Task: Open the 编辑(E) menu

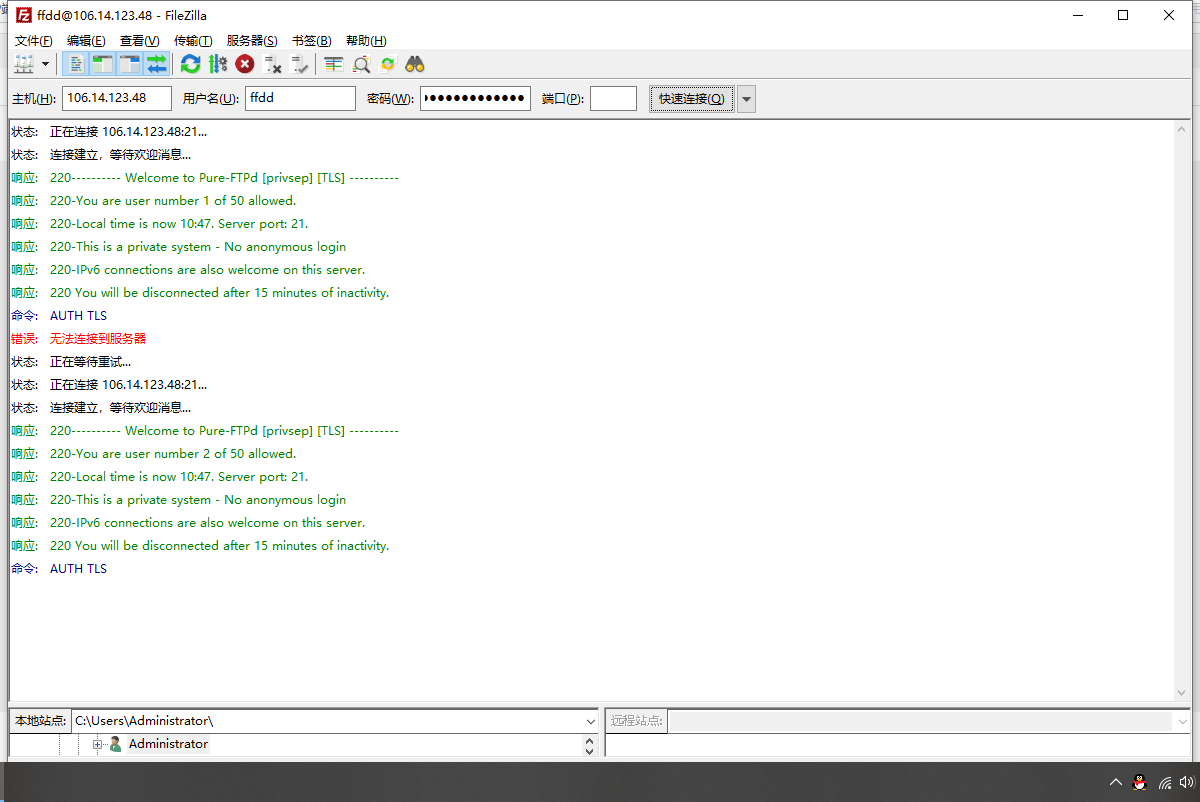Action: tap(86, 41)
